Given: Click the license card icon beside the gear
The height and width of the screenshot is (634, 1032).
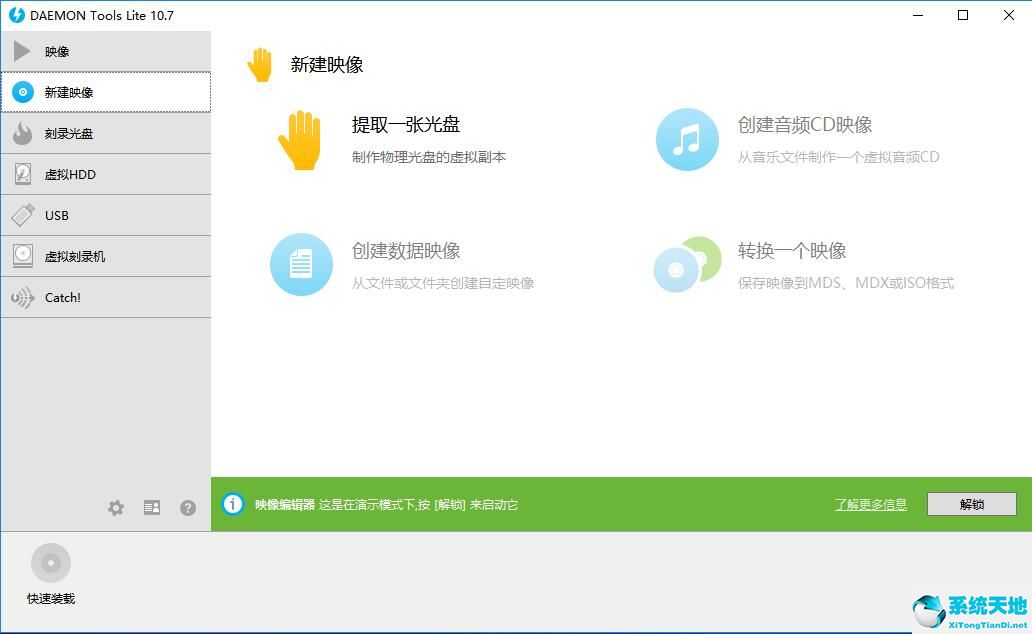Looking at the screenshot, I should [152, 508].
